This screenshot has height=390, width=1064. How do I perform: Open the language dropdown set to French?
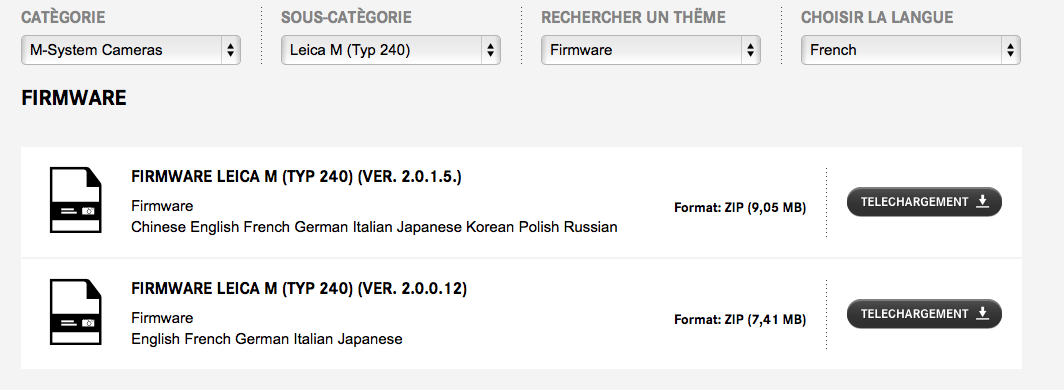(911, 50)
